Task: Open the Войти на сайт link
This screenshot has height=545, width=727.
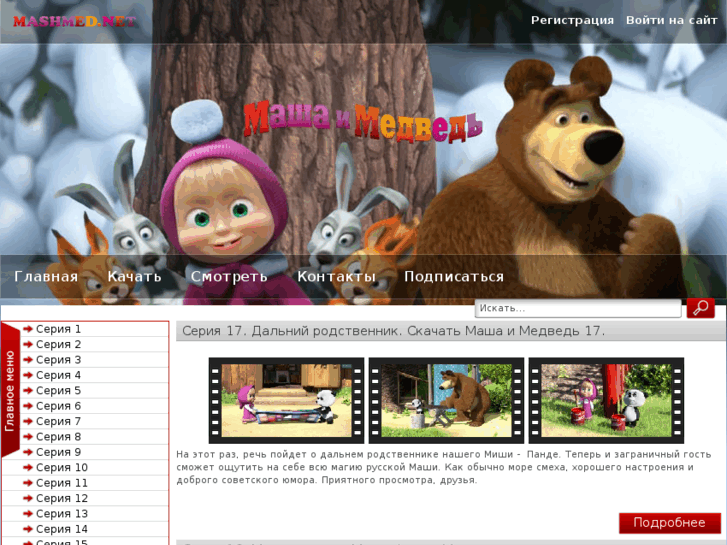Action: (671, 20)
